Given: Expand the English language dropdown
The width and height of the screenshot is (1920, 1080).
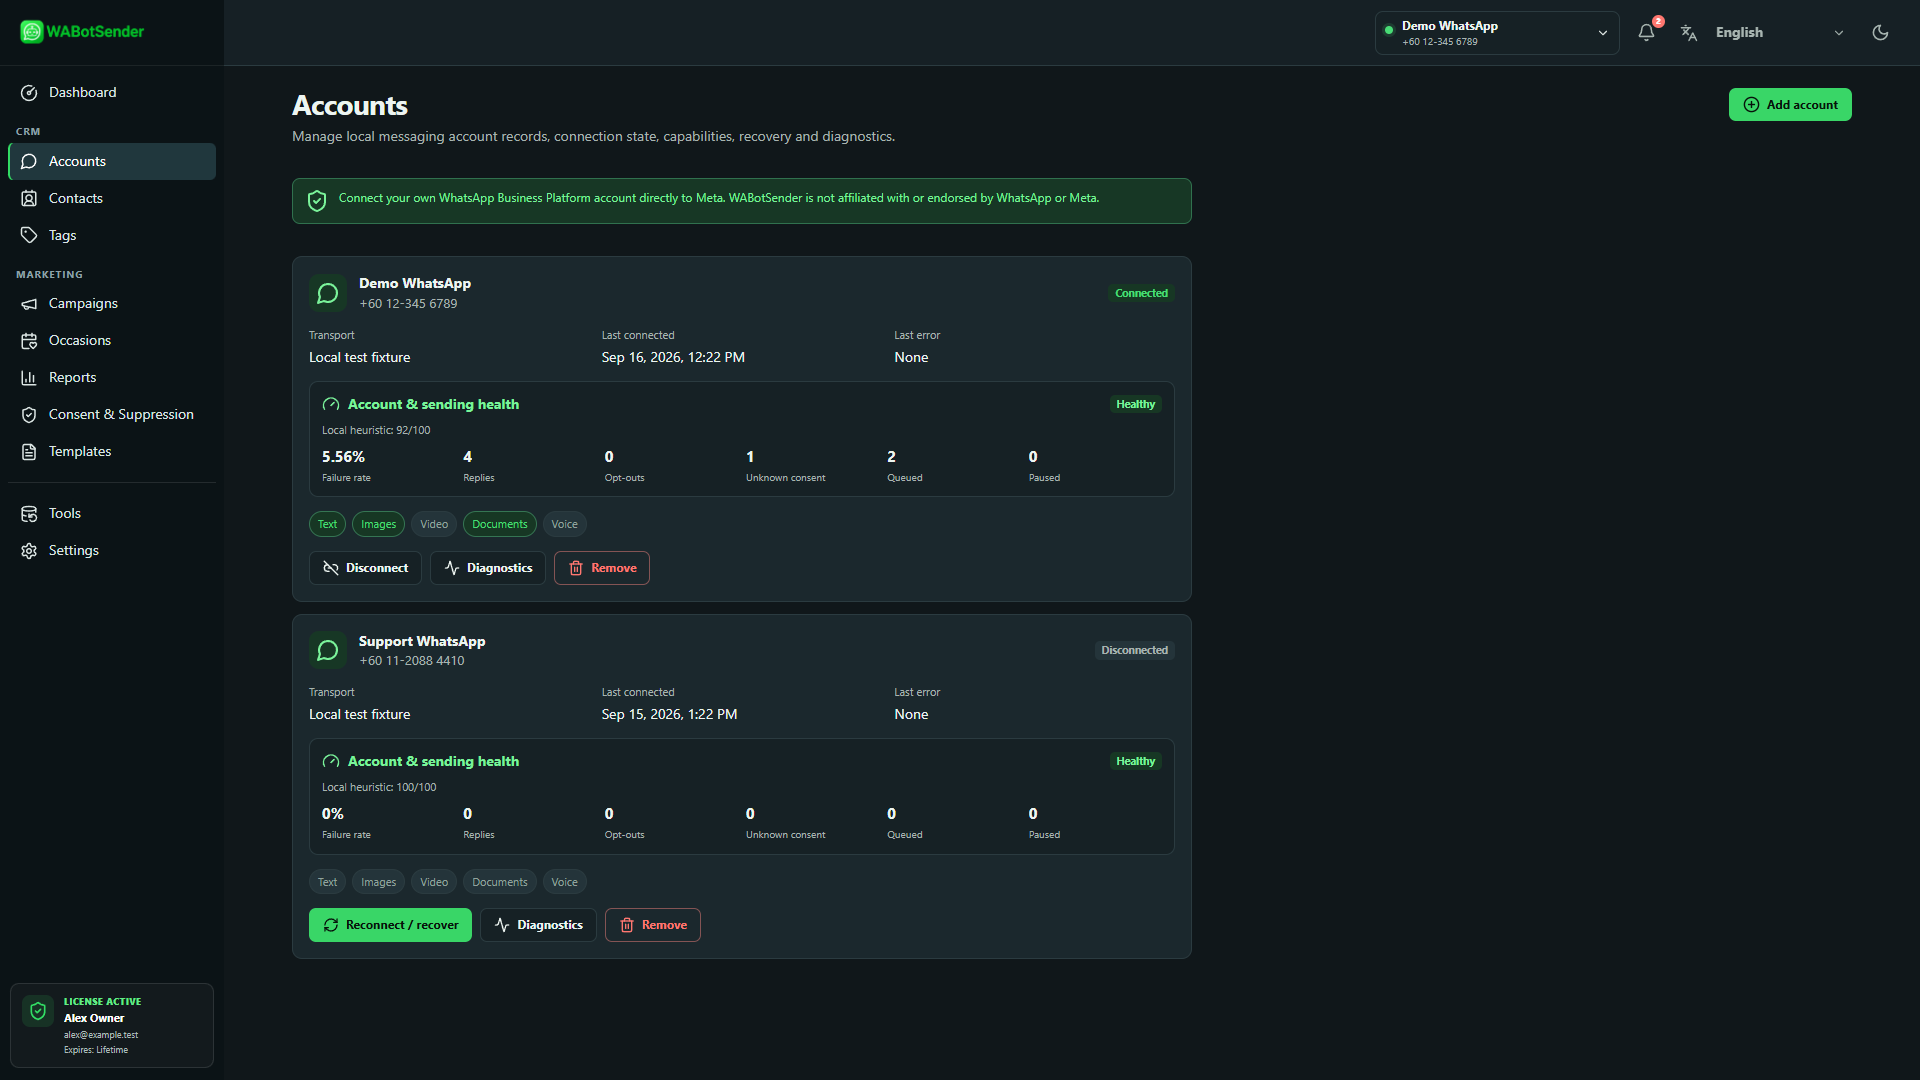Looking at the screenshot, I should point(1779,33).
